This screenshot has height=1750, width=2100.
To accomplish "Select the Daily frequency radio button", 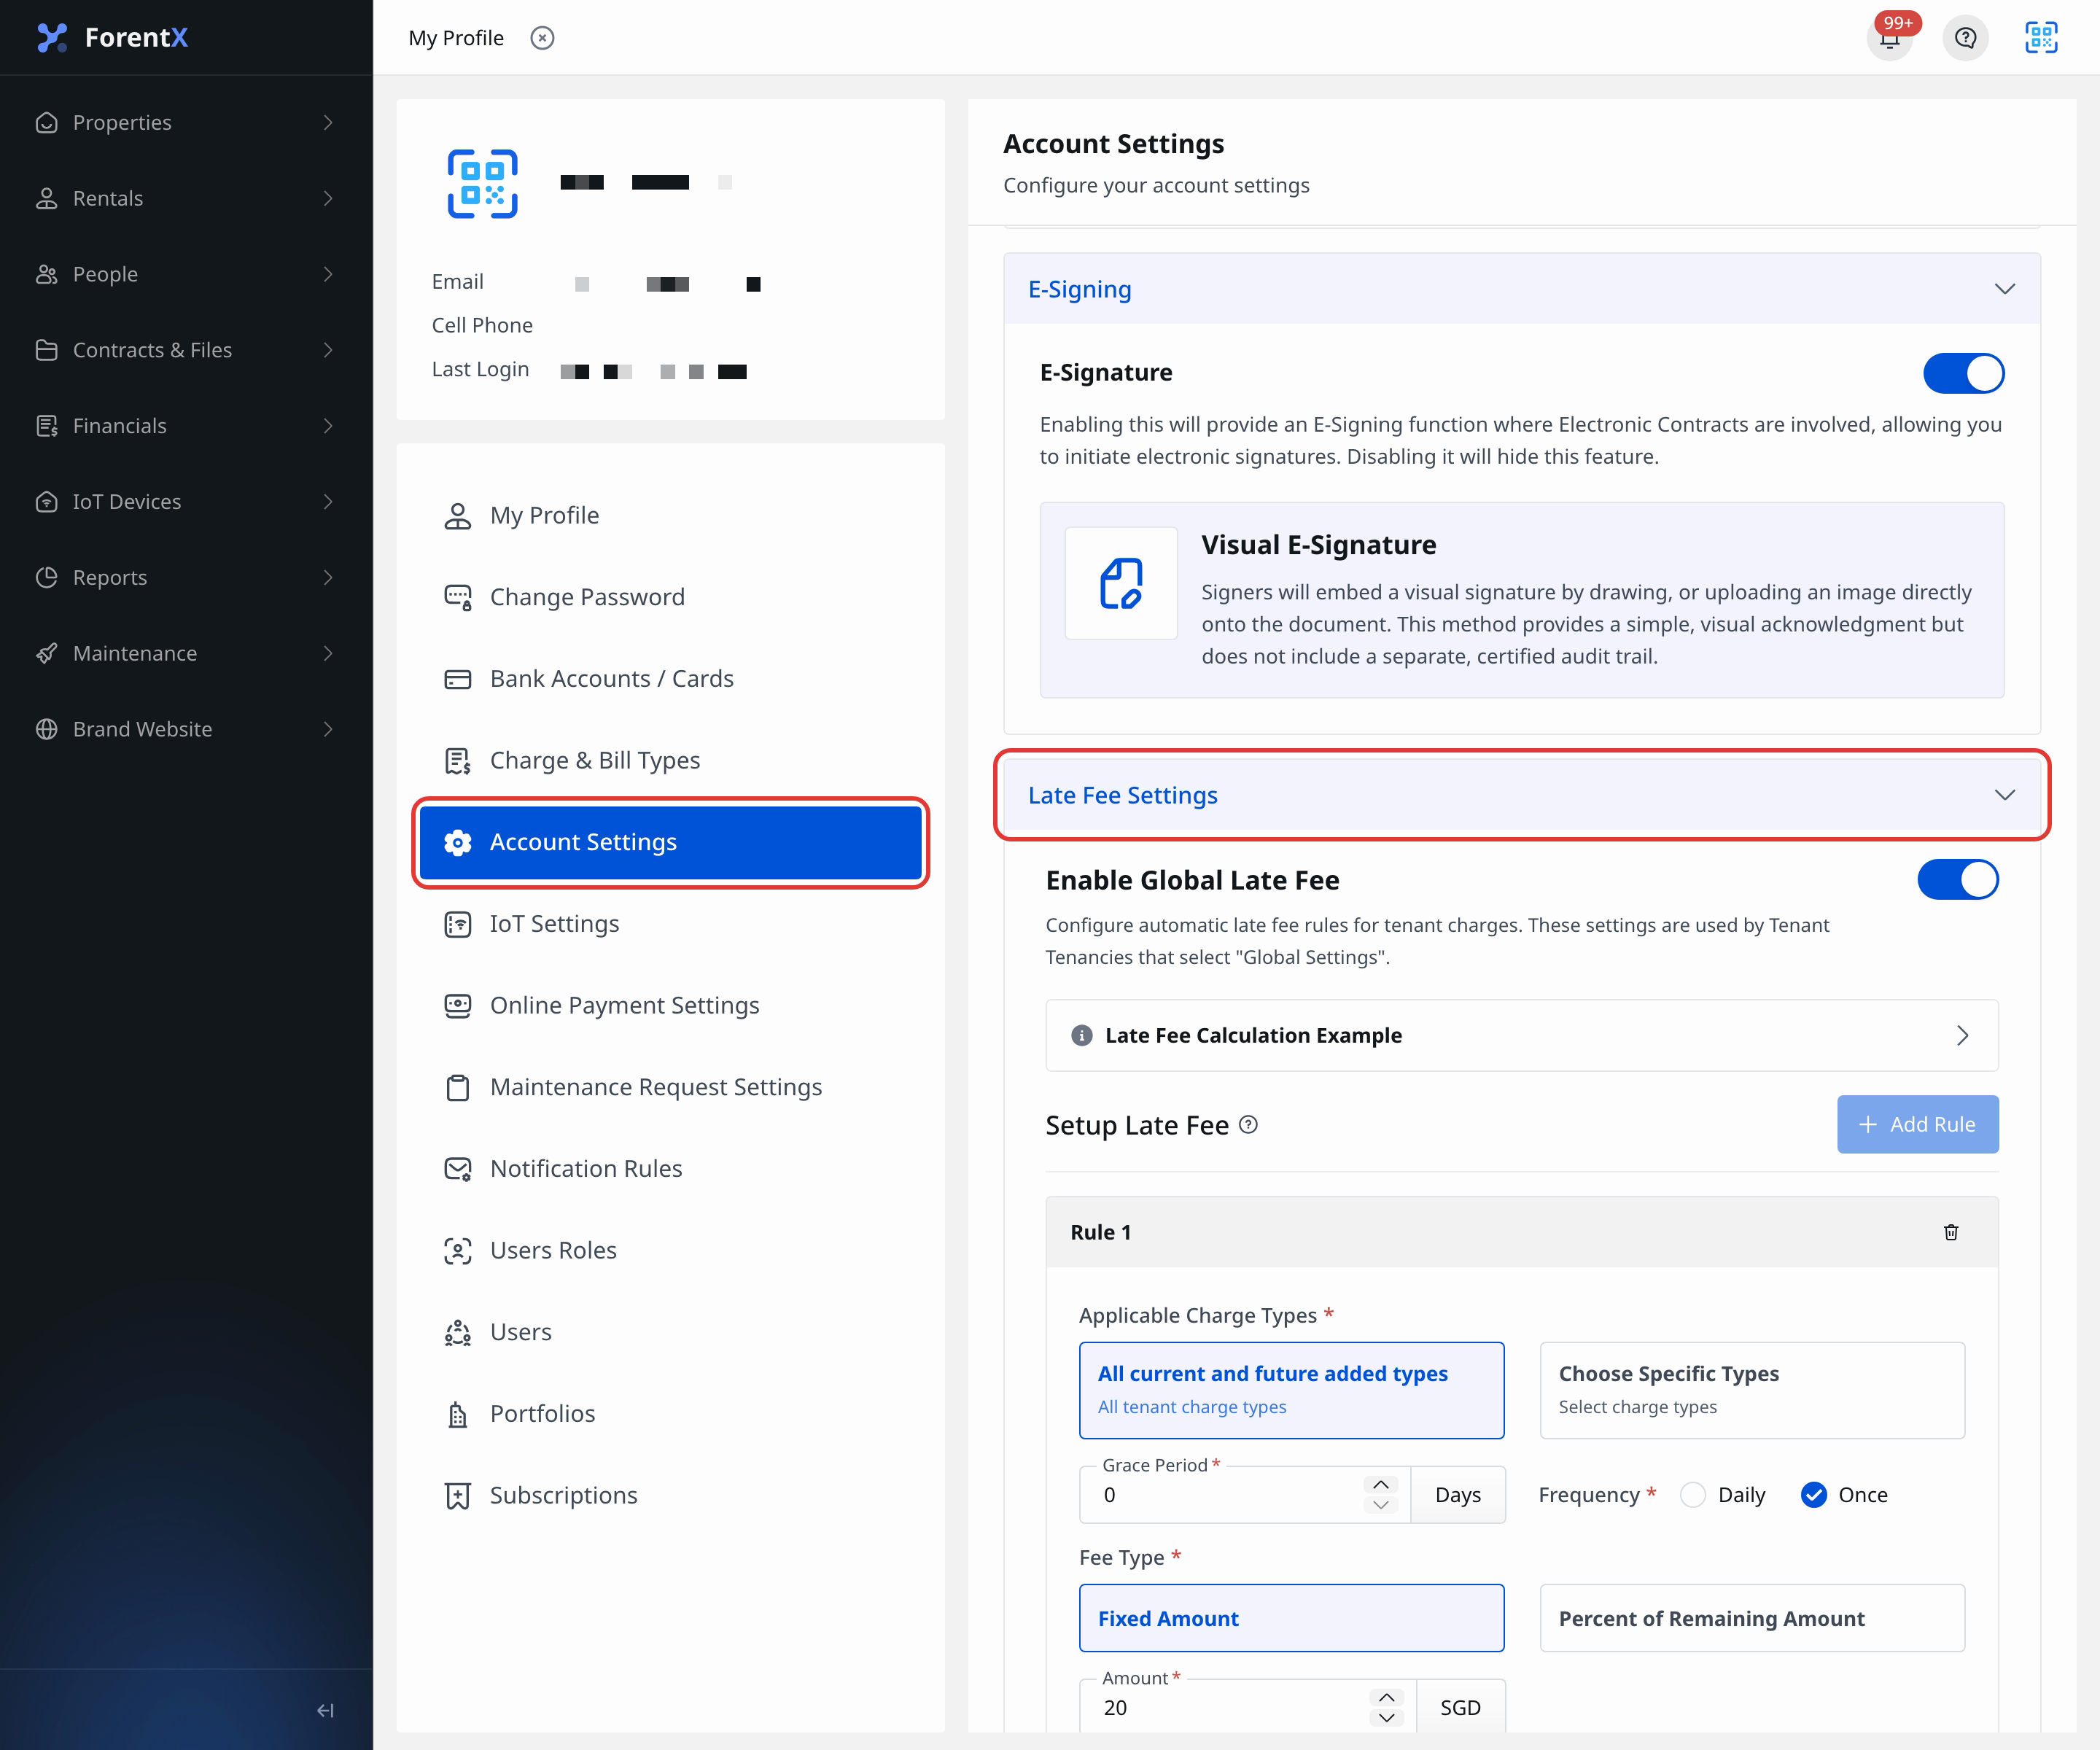I will (x=1692, y=1495).
